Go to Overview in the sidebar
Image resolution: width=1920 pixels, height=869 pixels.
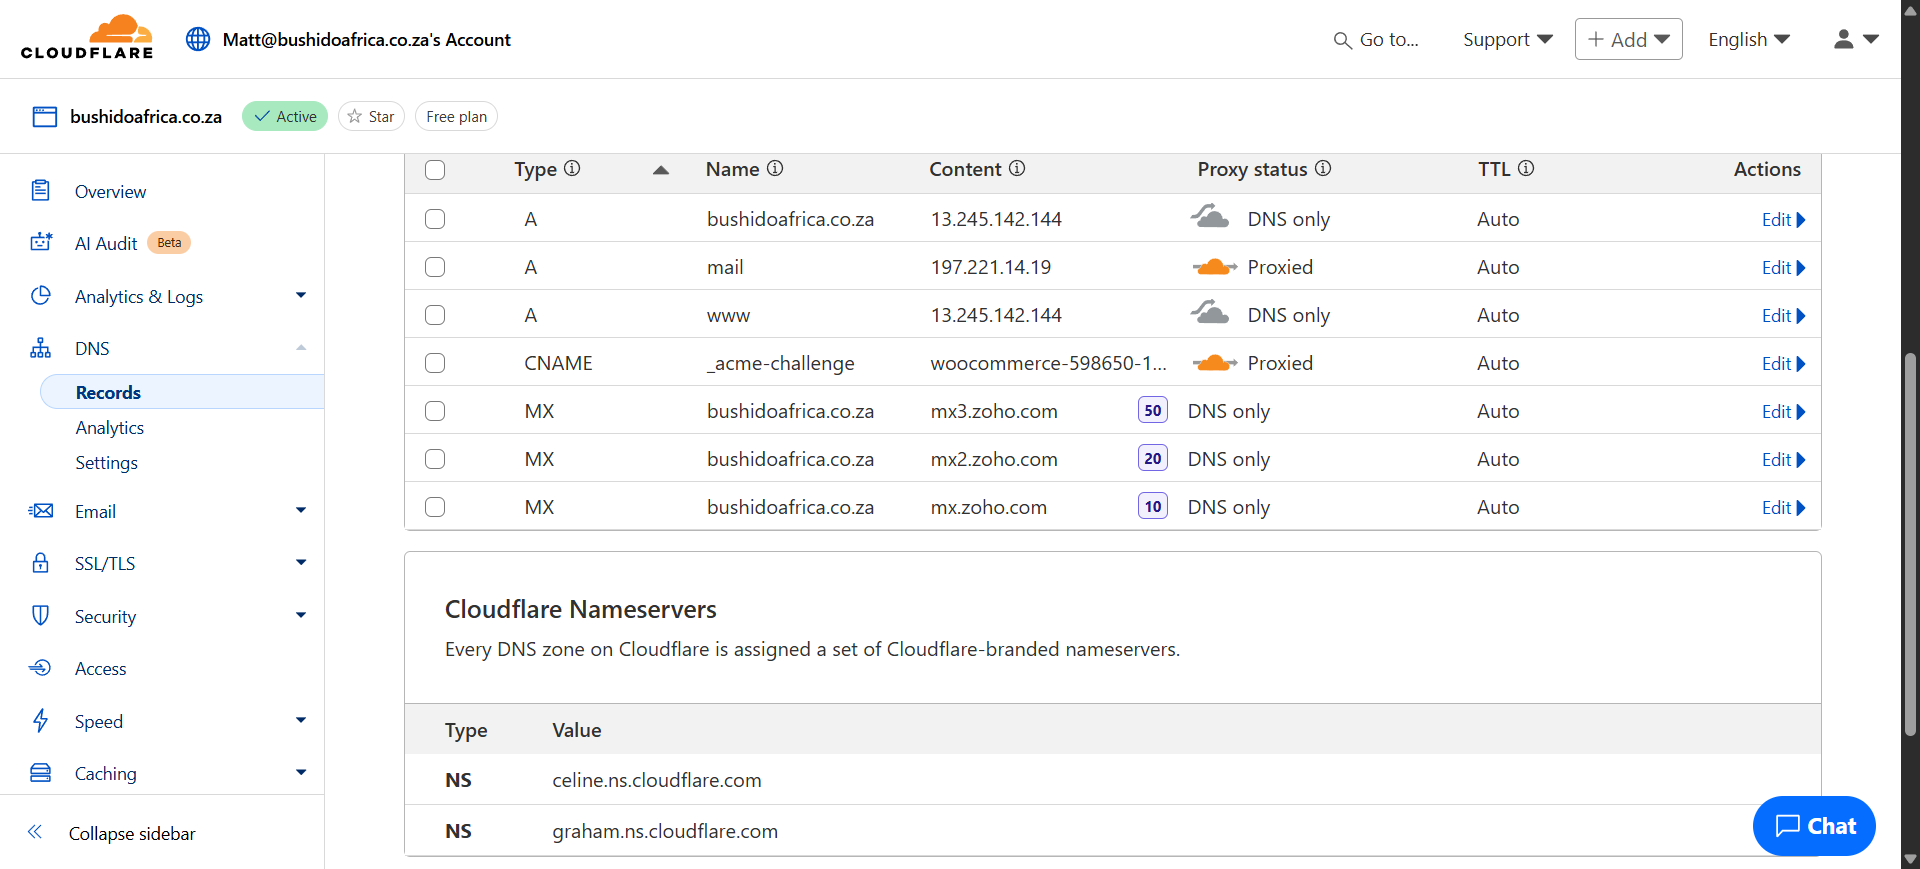(110, 191)
